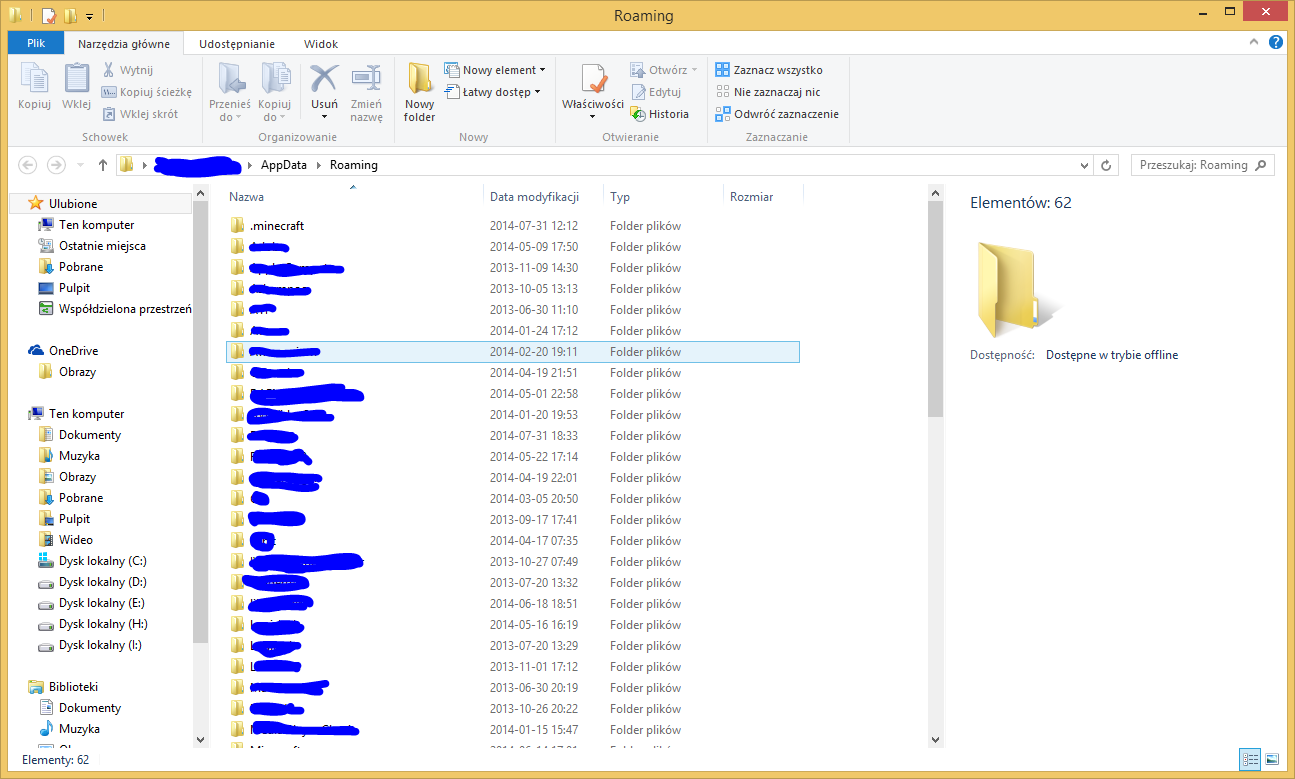
Task: Open the recent locations dropdown arrow
Action: click(79, 165)
